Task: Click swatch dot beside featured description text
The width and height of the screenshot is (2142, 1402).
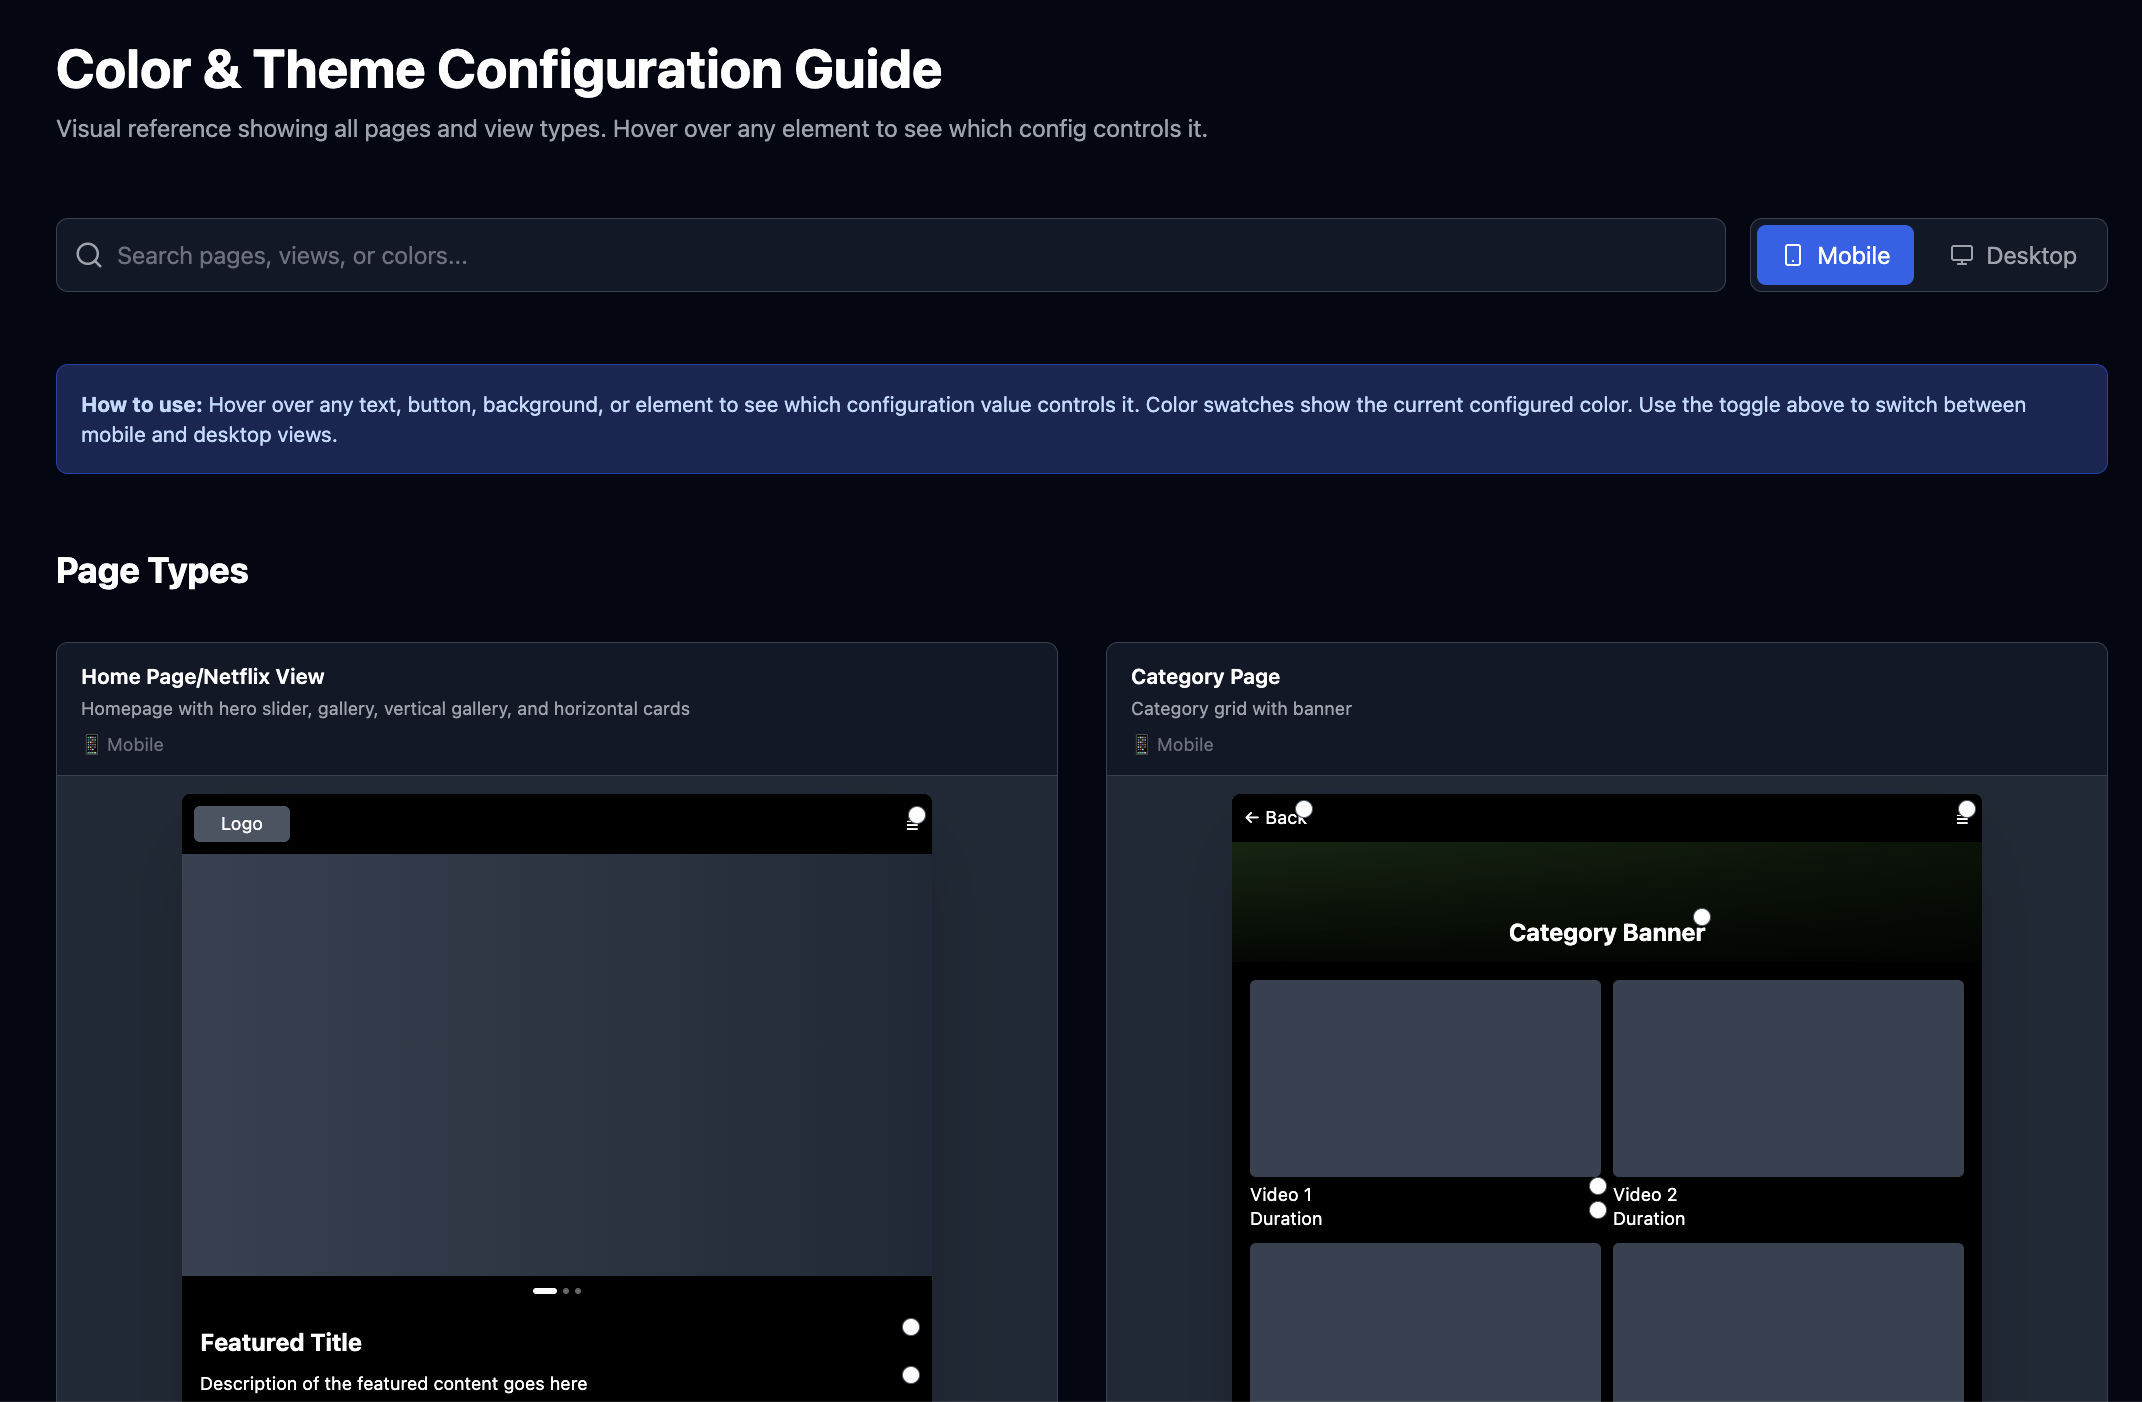Action: pyautogui.click(x=911, y=1375)
